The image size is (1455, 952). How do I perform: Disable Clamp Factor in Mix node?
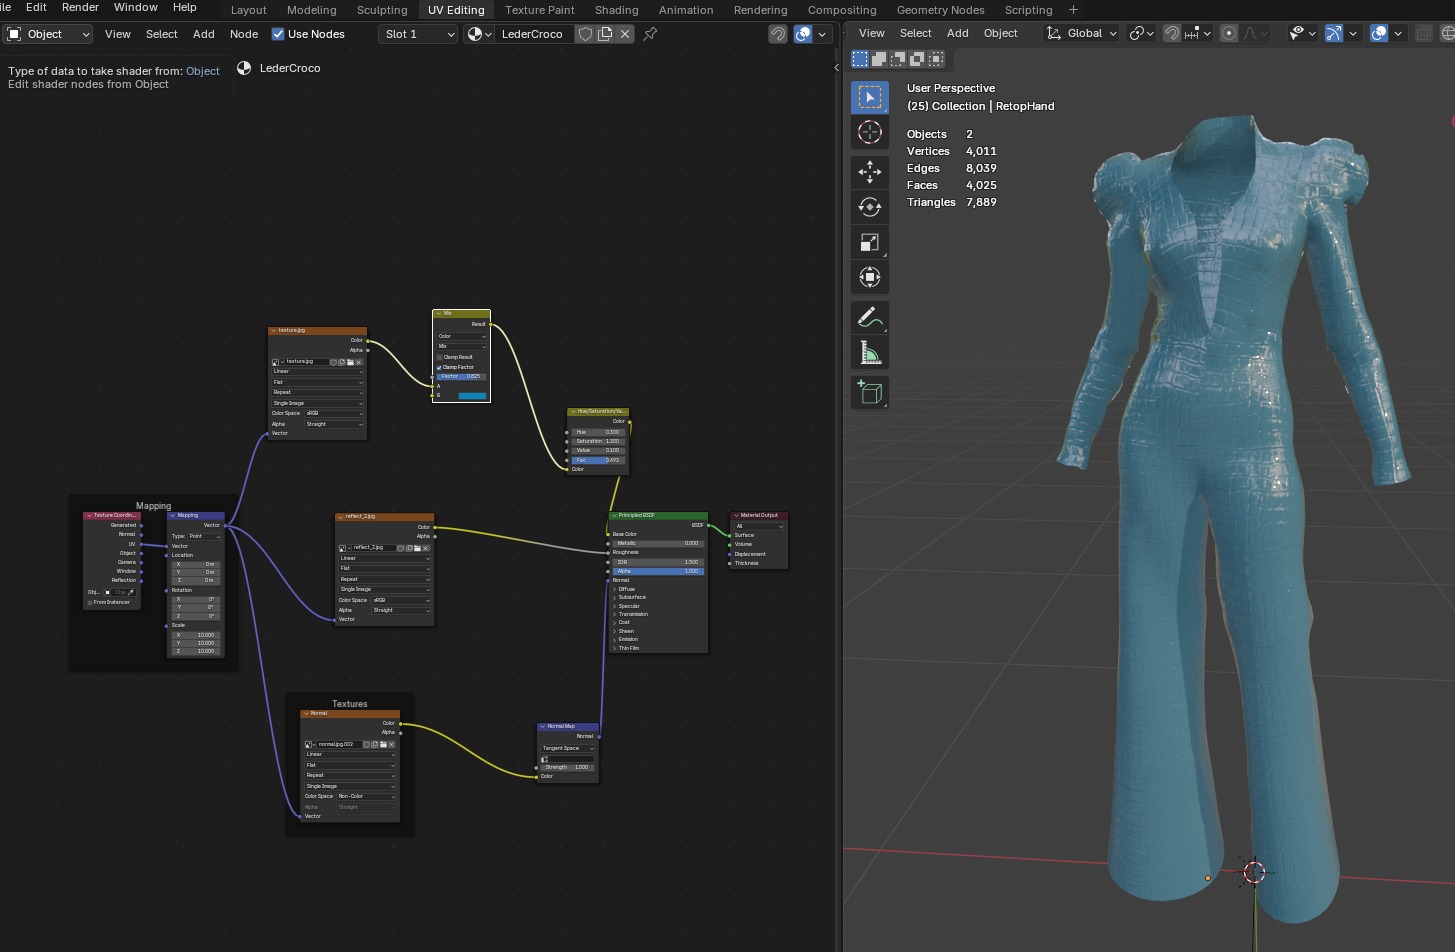(439, 367)
